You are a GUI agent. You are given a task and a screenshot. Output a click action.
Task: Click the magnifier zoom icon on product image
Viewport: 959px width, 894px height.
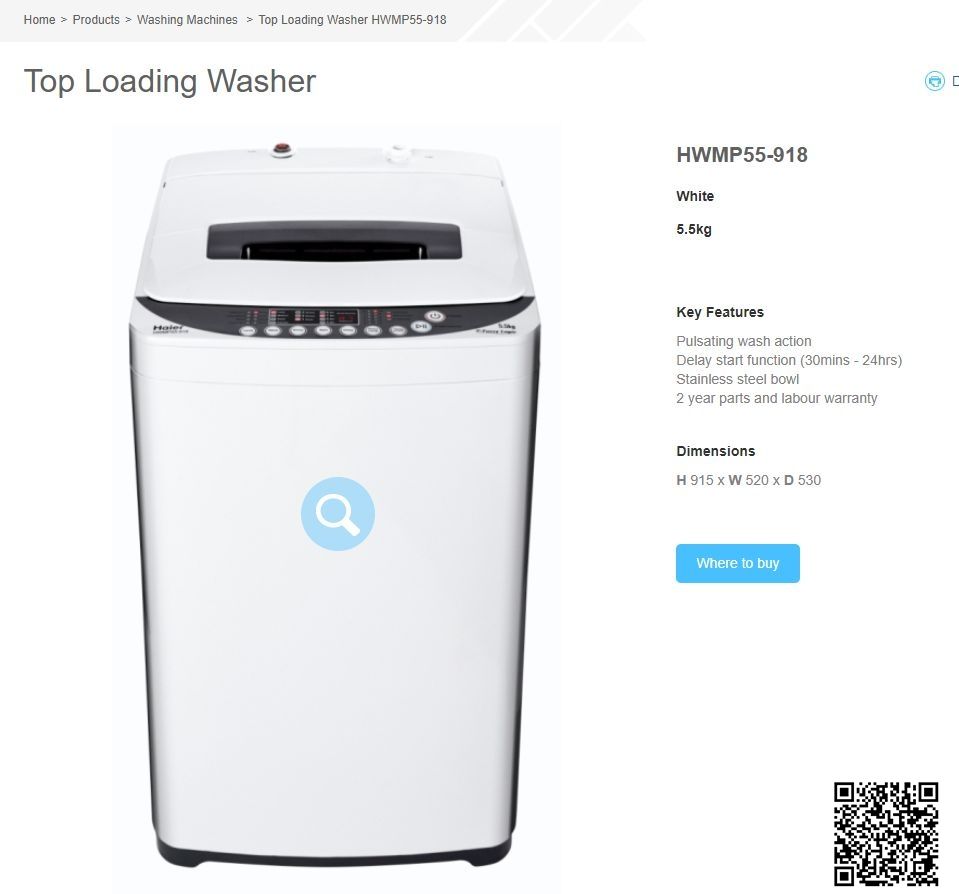pos(338,514)
